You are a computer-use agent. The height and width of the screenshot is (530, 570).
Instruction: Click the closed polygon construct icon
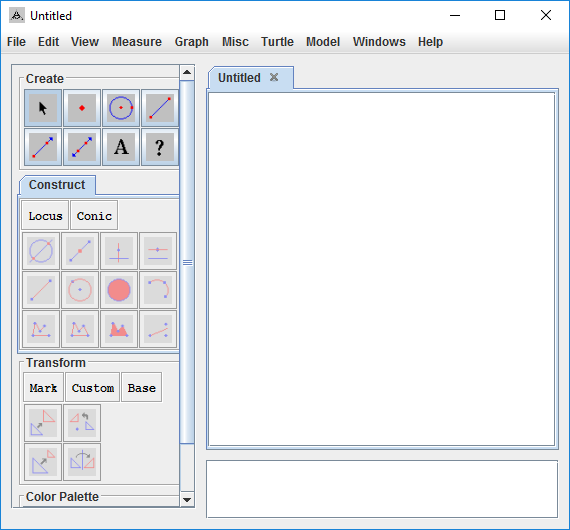(x=80, y=329)
